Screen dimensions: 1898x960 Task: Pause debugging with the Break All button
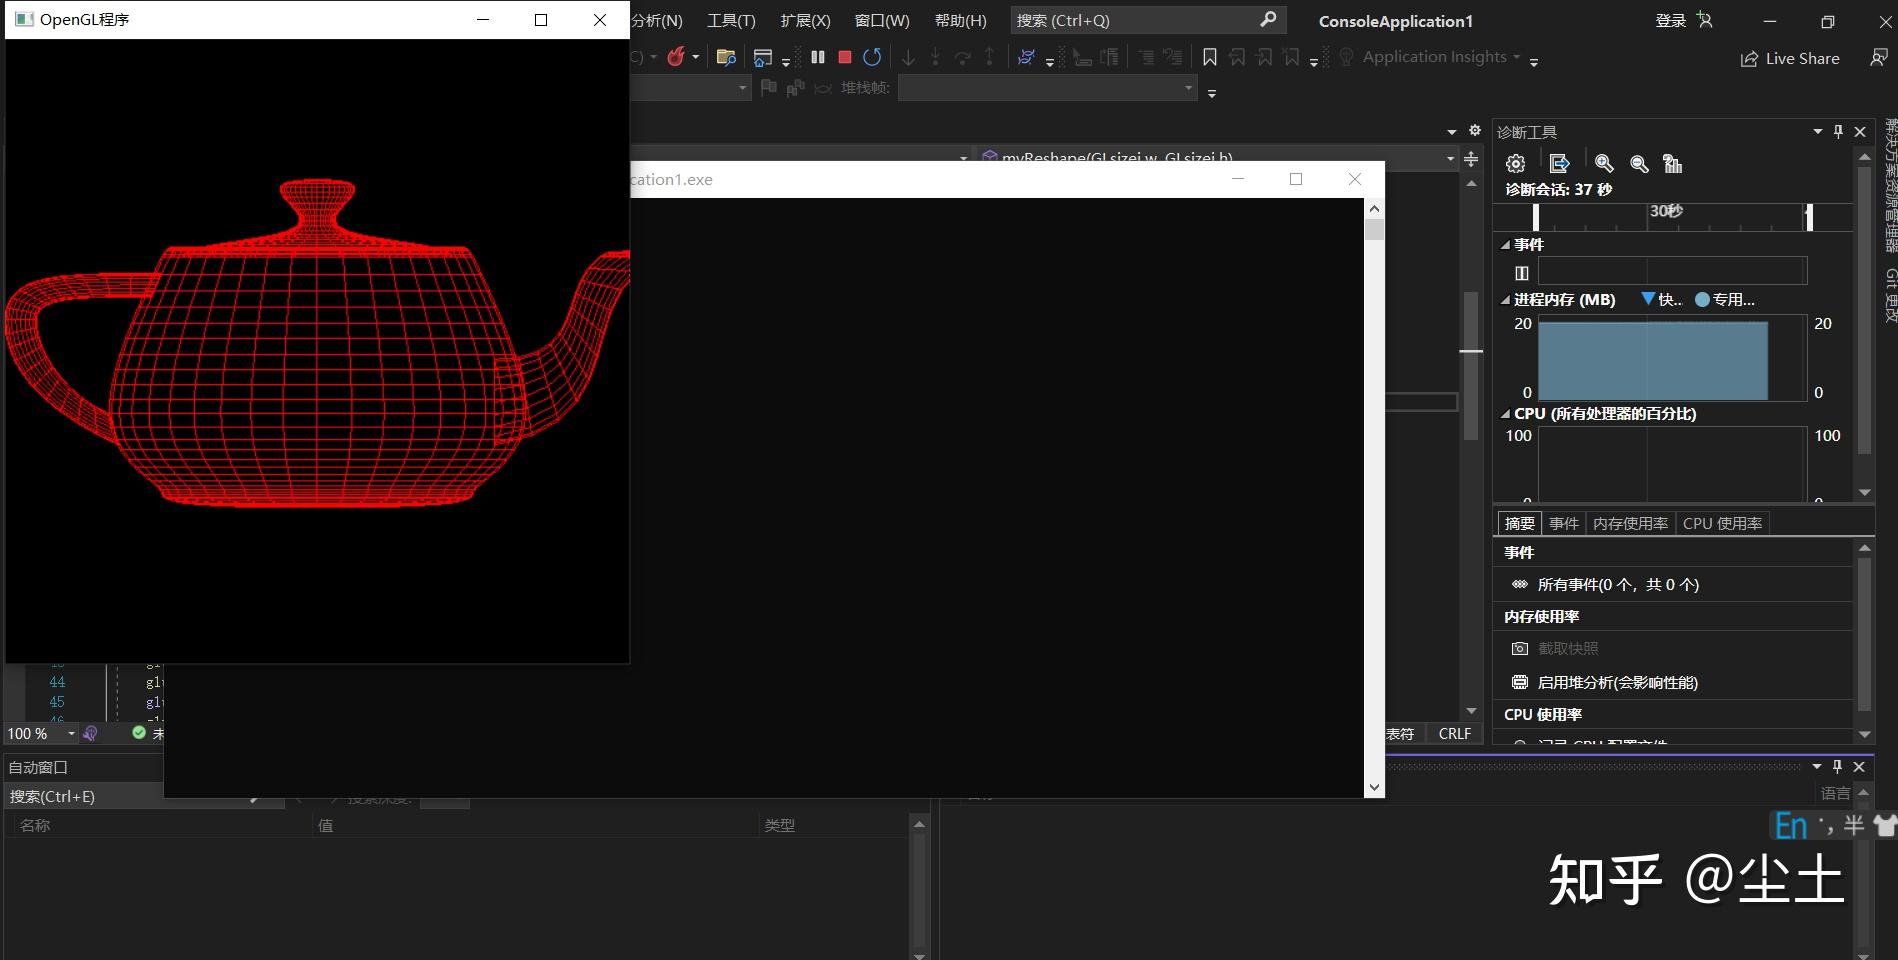pos(818,57)
